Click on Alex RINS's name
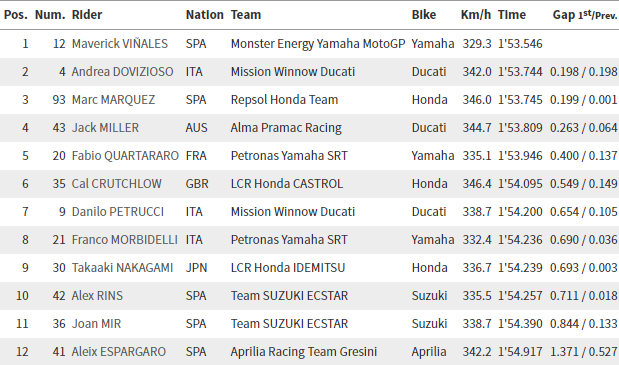619x365 pixels. [x=97, y=296]
